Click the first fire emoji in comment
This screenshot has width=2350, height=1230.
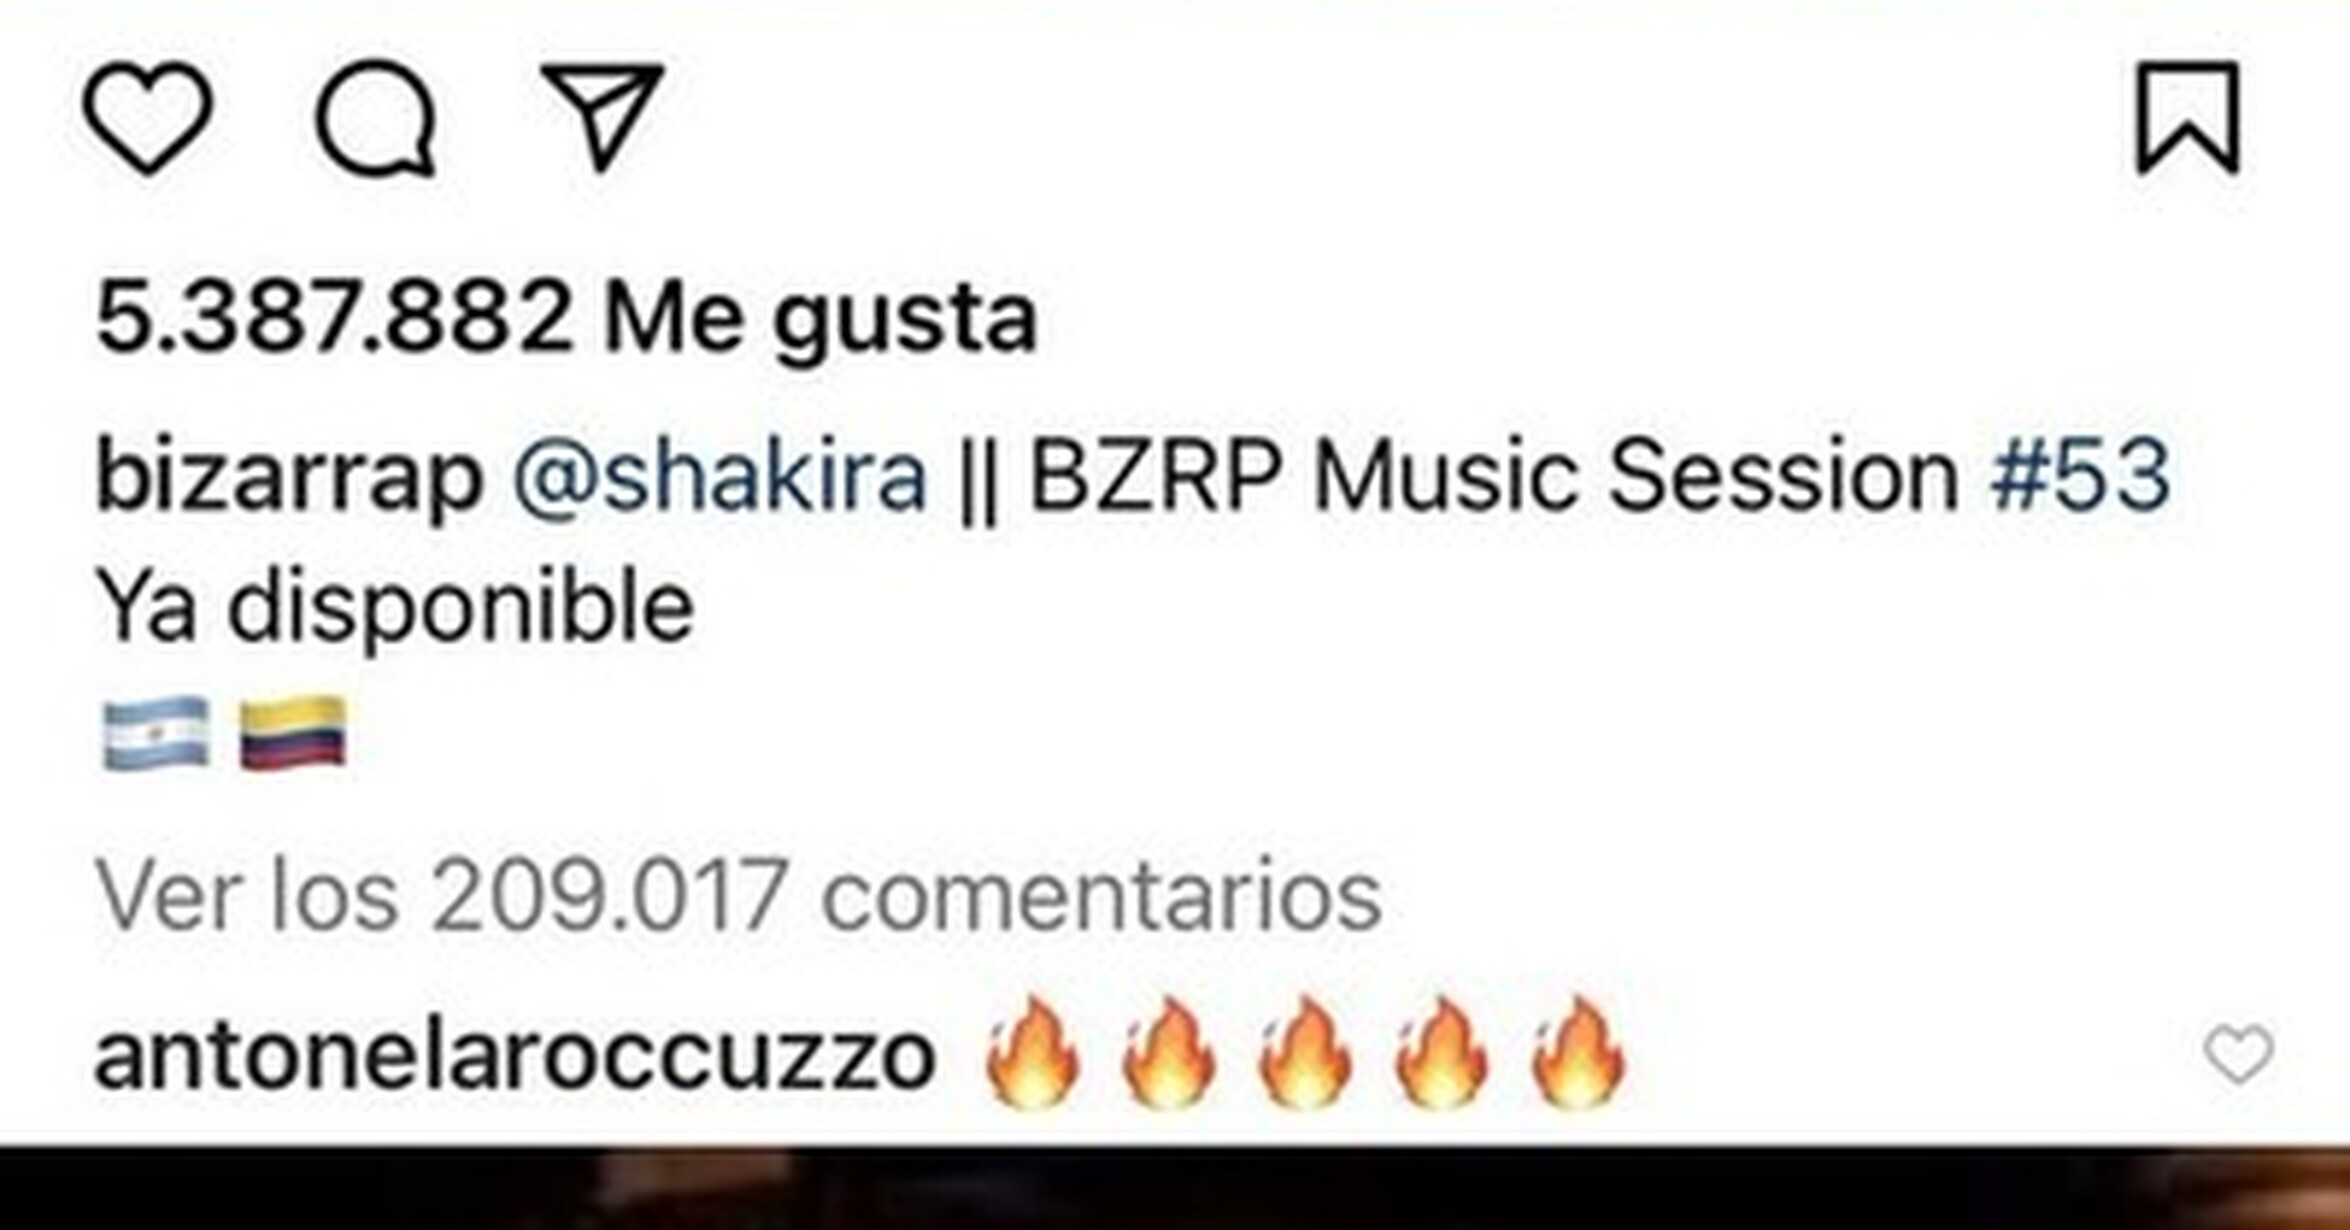1033,1053
